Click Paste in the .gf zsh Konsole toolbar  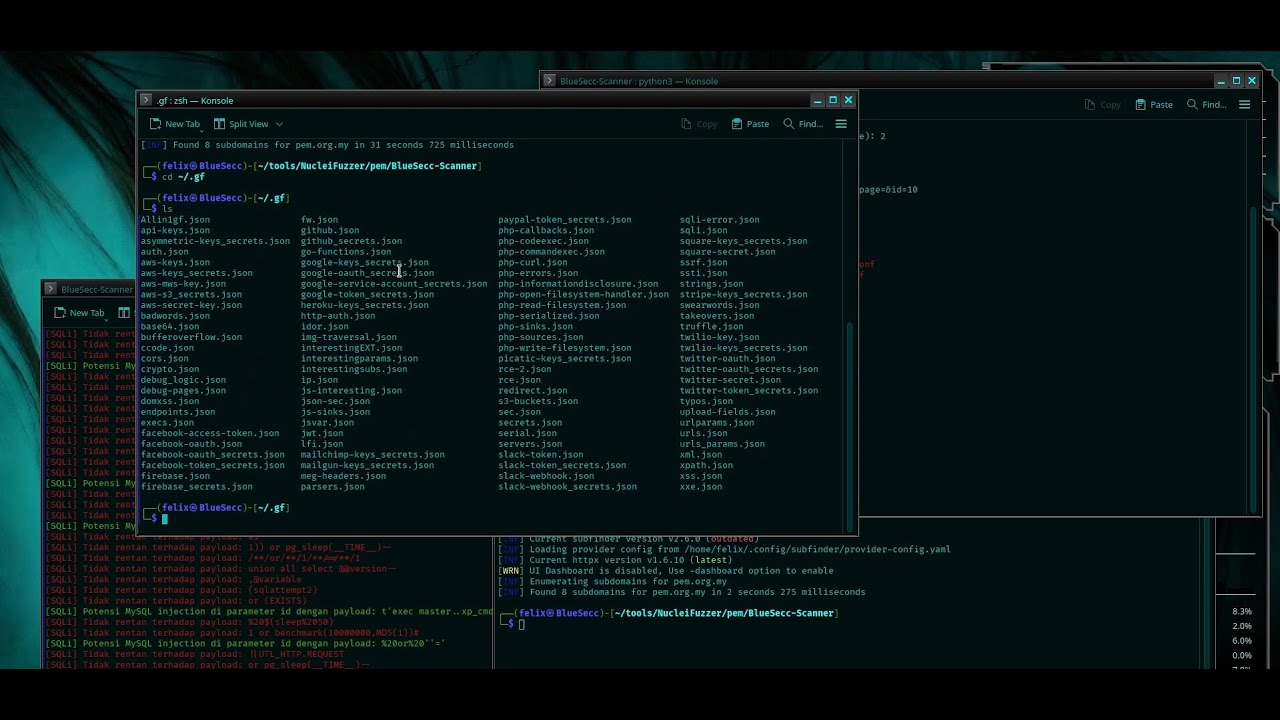tap(750, 124)
